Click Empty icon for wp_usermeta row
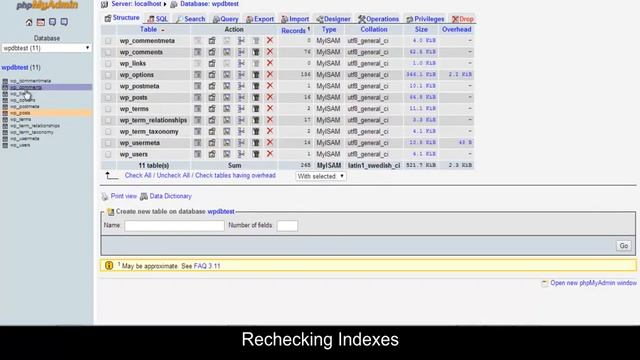 point(256,143)
